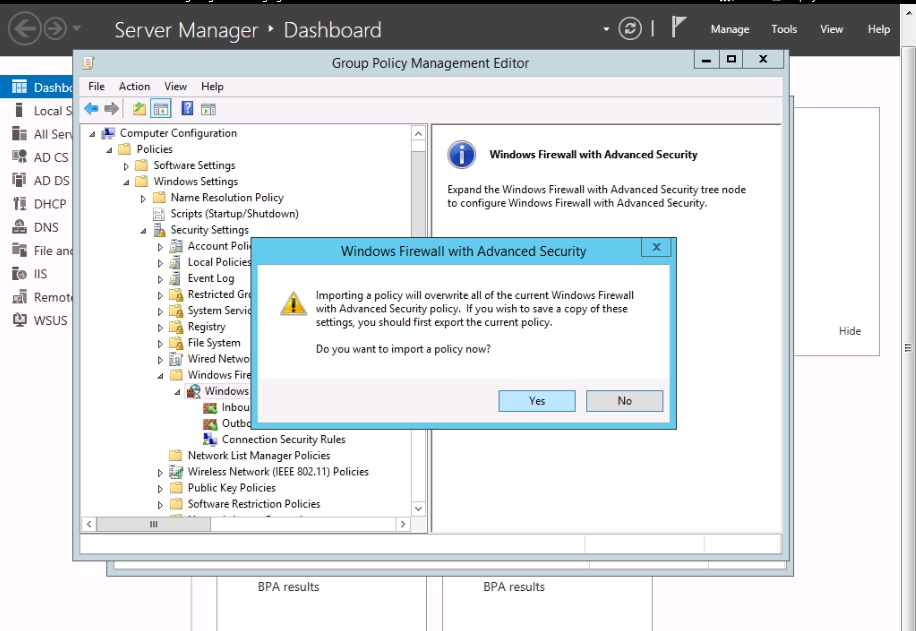This screenshot has height=631, width=916.
Task: Expand the Software Settings node
Action: [x=126, y=166]
